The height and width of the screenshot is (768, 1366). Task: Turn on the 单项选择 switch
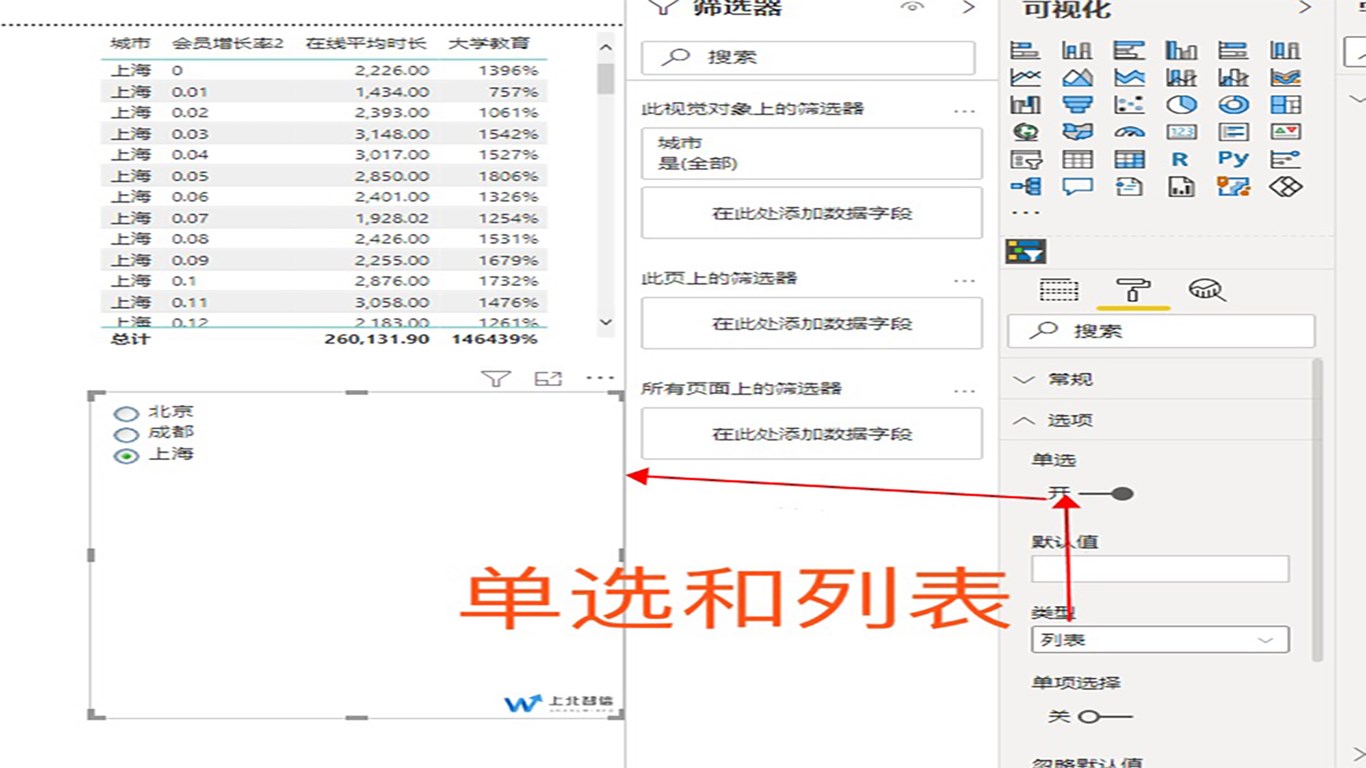pyautogui.click(x=1106, y=716)
